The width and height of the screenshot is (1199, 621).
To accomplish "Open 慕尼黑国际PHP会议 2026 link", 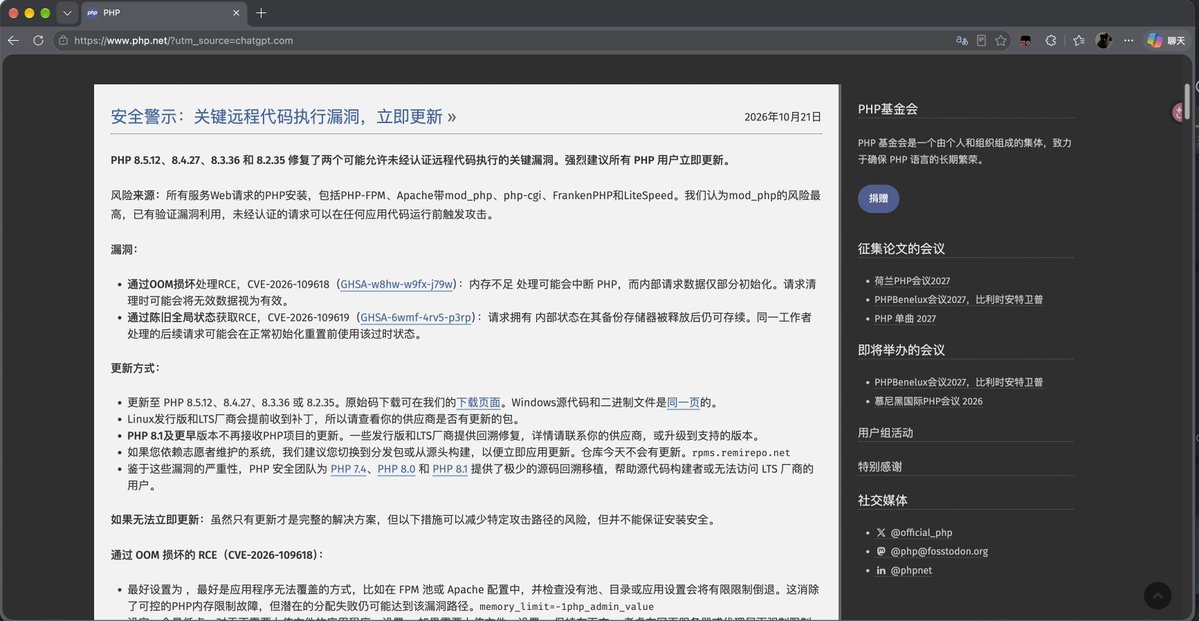I will (928, 401).
